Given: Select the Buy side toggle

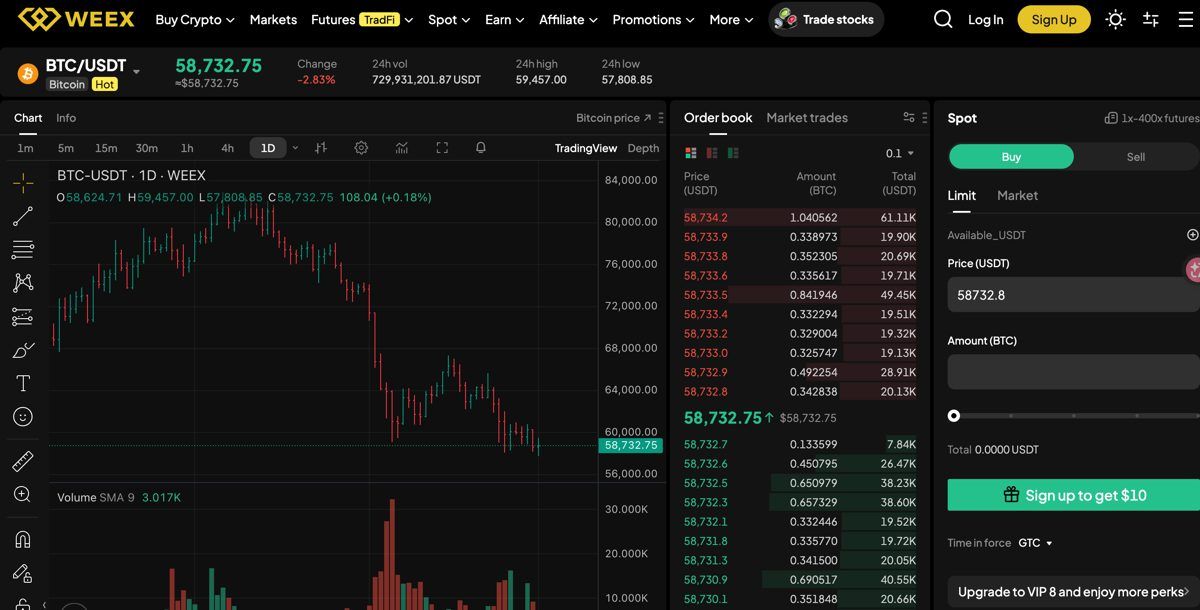Looking at the screenshot, I should [x=1011, y=157].
